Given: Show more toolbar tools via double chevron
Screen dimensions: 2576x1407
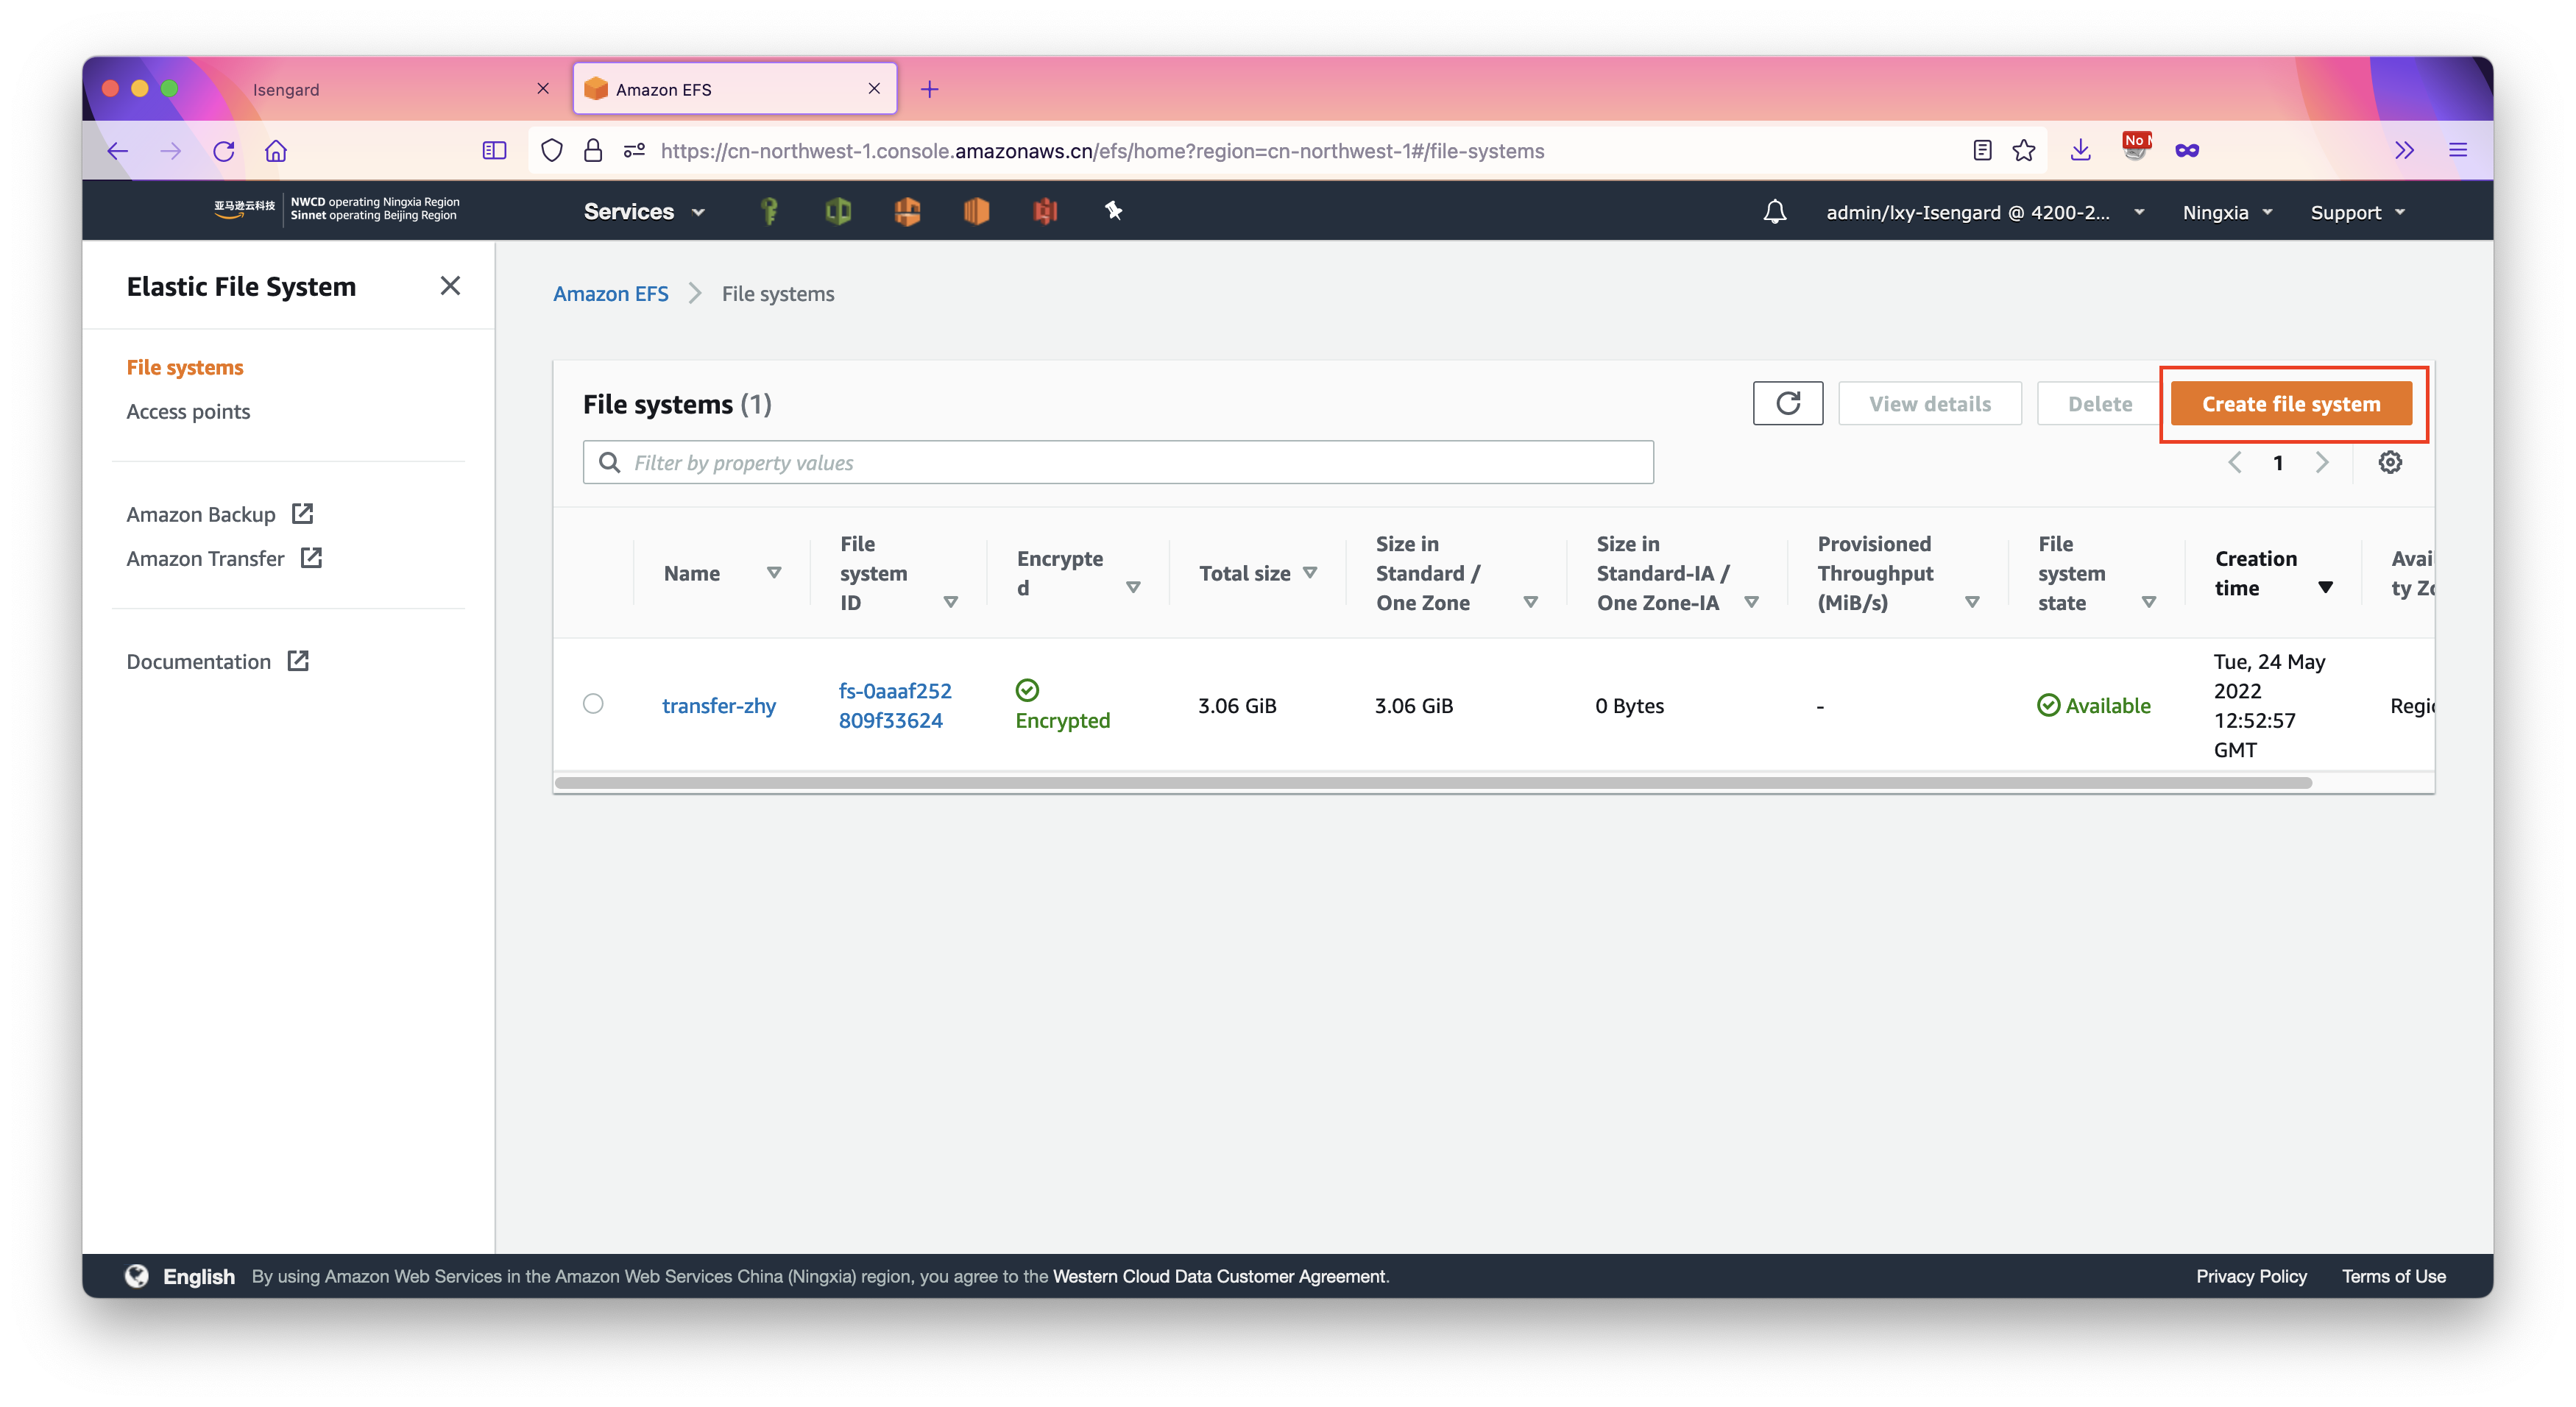Looking at the screenshot, I should 2404,151.
